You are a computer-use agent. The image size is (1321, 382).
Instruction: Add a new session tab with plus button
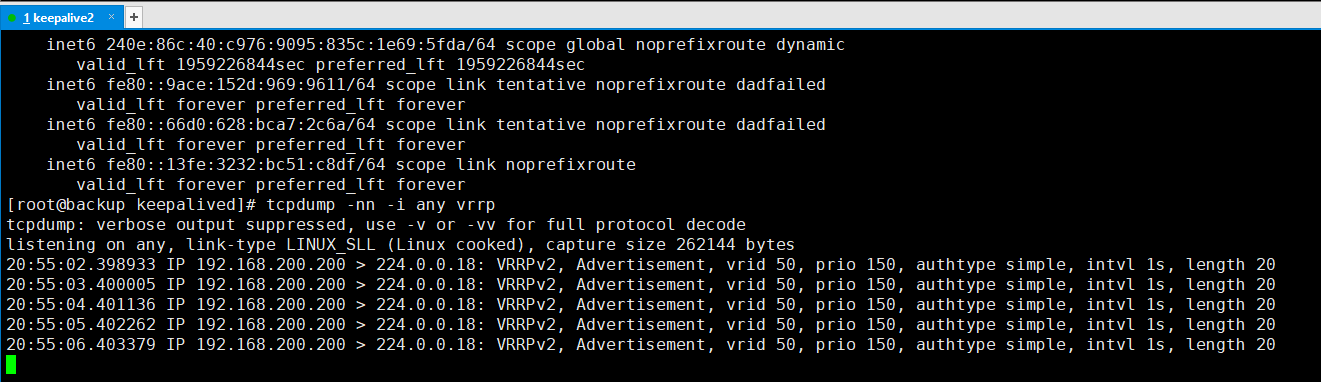[x=134, y=17]
